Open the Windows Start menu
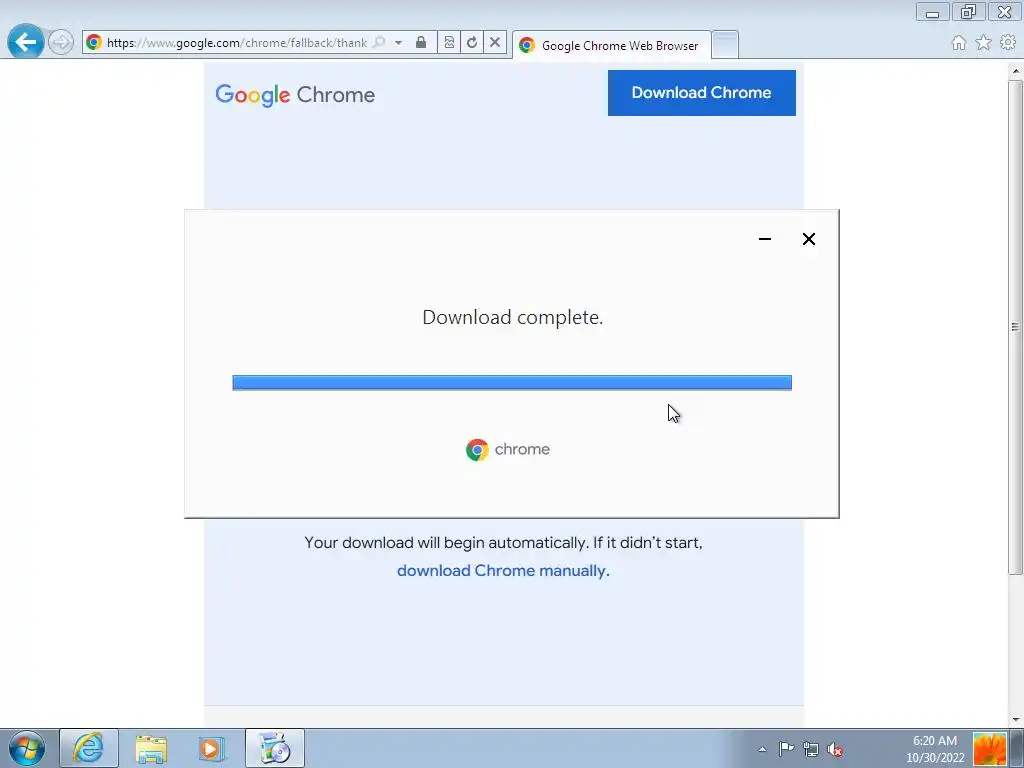This screenshot has width=1024, height=768. pos(27,748)
